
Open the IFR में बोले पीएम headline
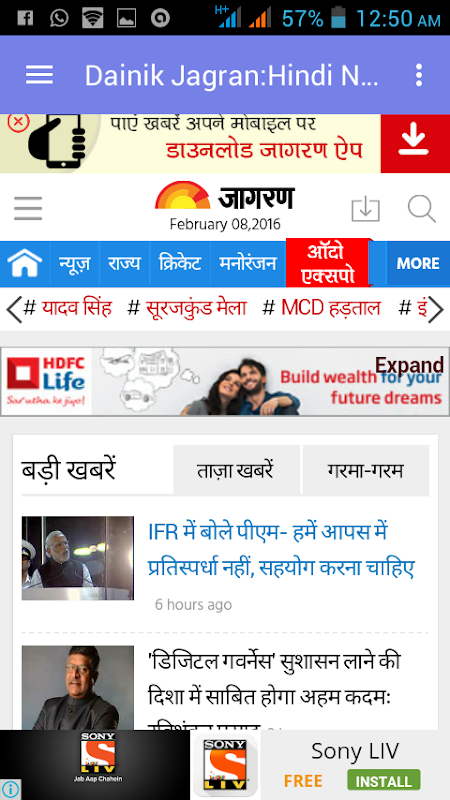281,550
